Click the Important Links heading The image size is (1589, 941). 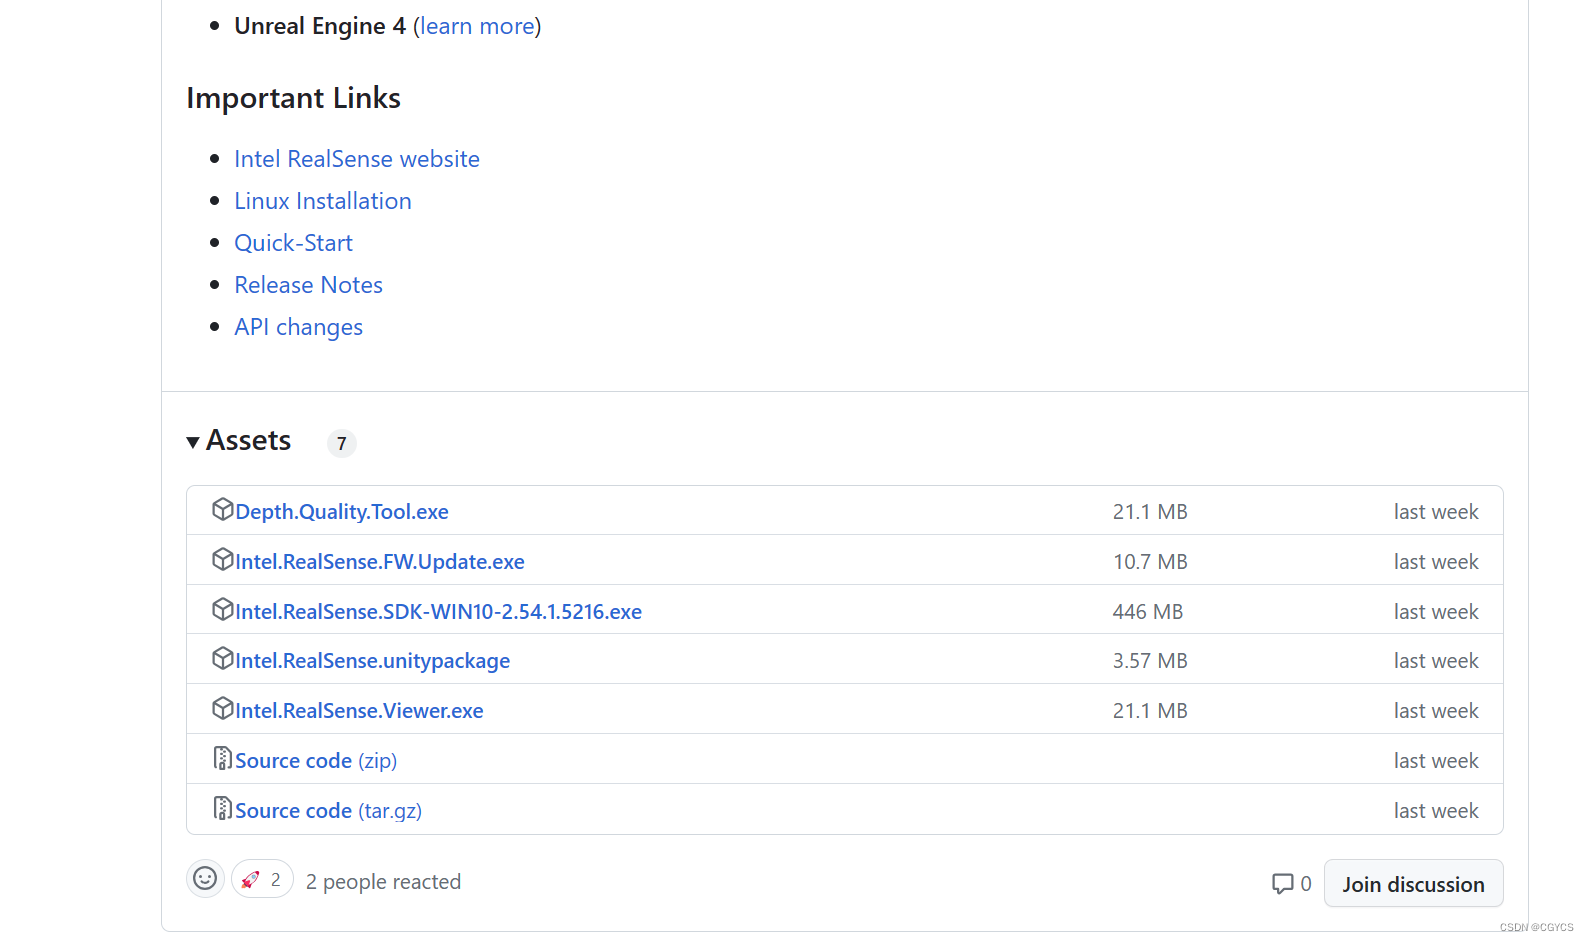(x=294, y=98)
